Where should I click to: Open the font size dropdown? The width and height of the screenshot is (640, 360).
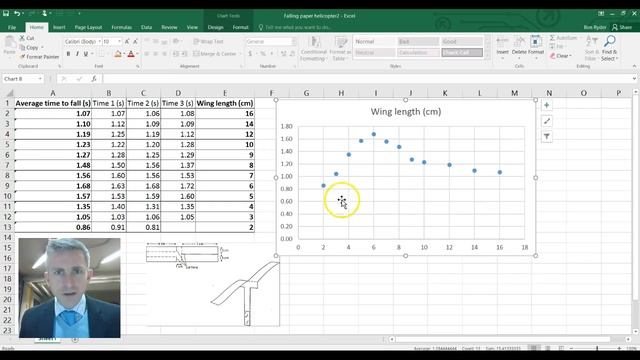tap(119, 42)
